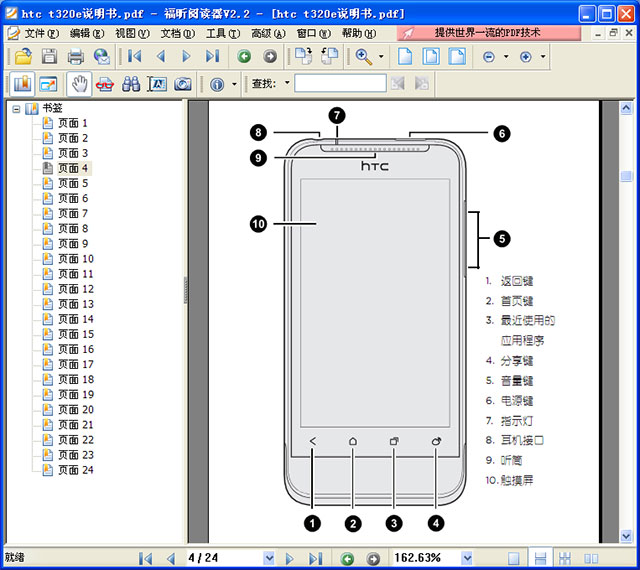Select bookmark 页面 24
This screenshot has width=640, height=570.
click(76, 470)
